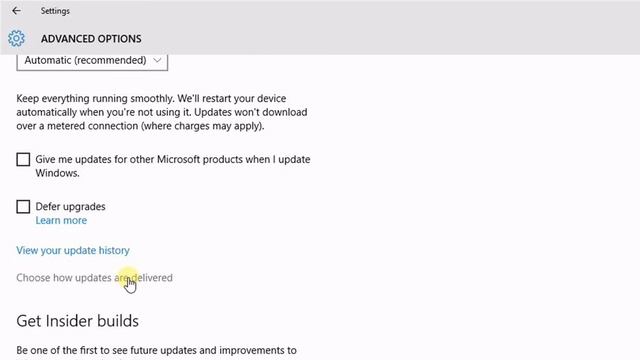
Task: Tick the Defer upgrades checkbox
Action: (23, 207)
